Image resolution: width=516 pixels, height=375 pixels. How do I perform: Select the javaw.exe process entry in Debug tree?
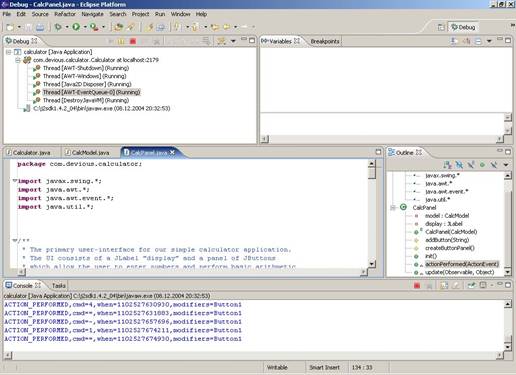(x=102, y=108)
